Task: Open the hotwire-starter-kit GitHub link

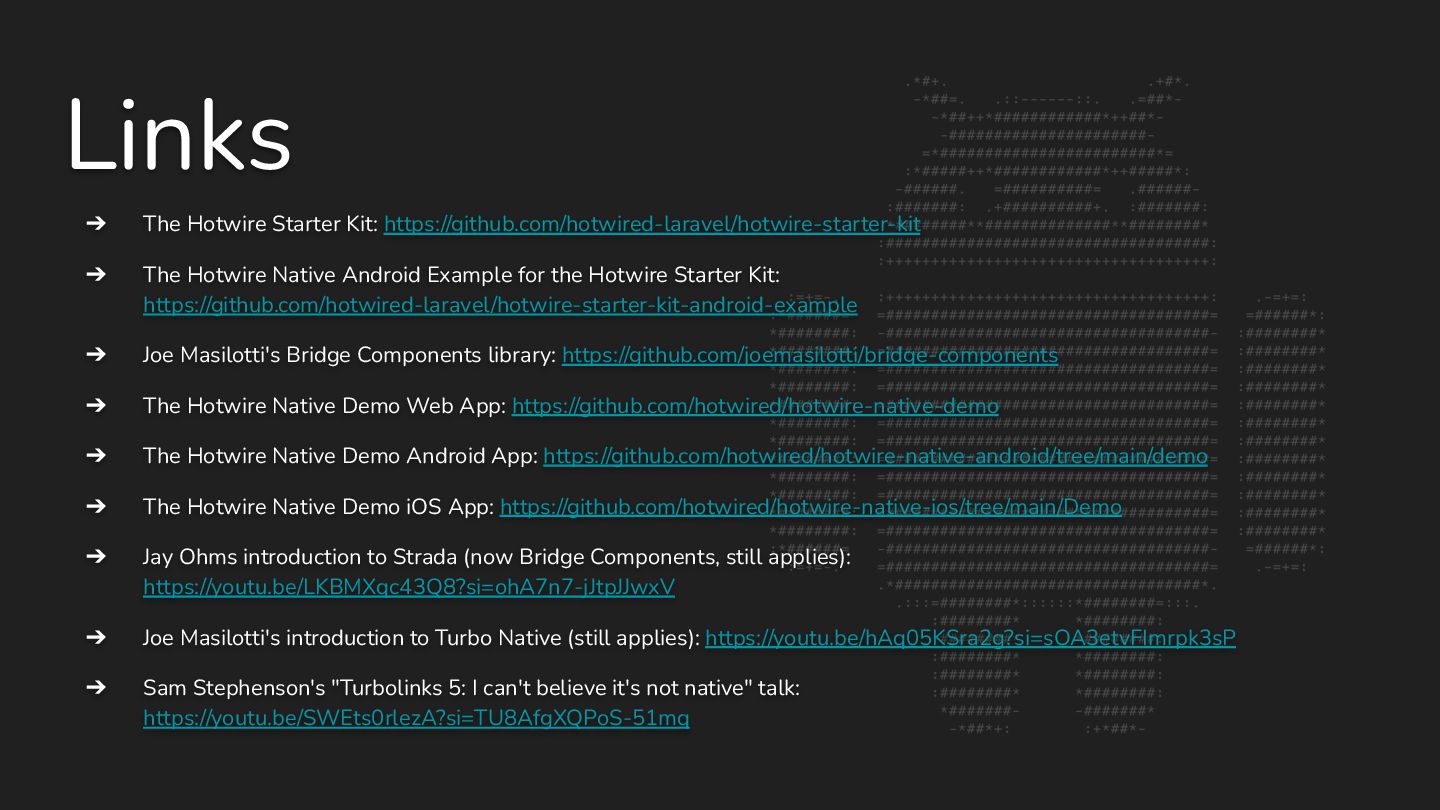Action: tap(652, 224)
